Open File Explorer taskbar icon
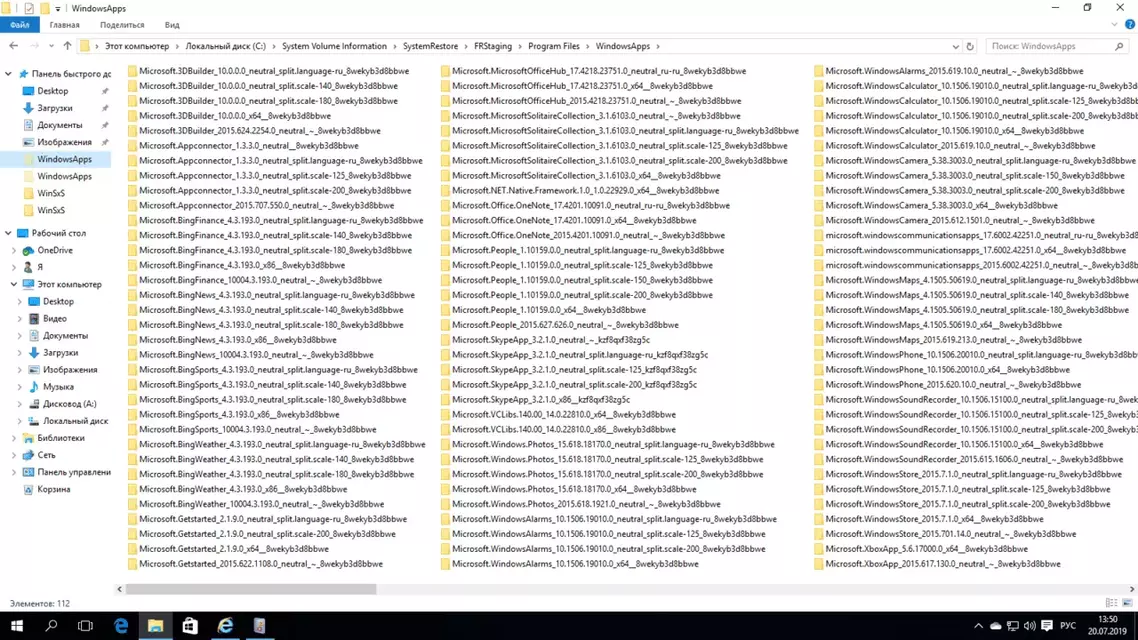This screenshot has height=640, width=1138. click(x=155, y=625)
